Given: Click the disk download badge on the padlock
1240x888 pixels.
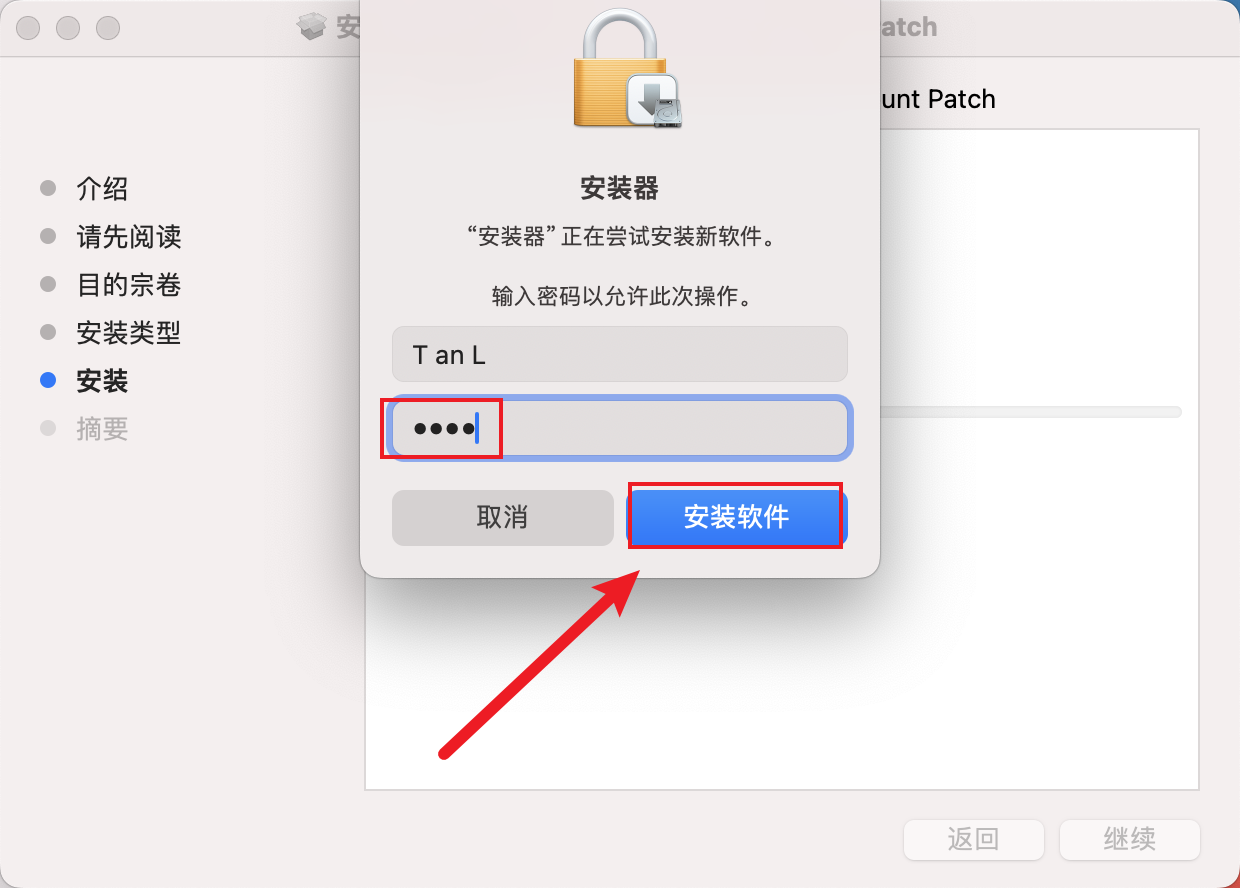Looking at the screenshot, I should (x=655, y=101).
